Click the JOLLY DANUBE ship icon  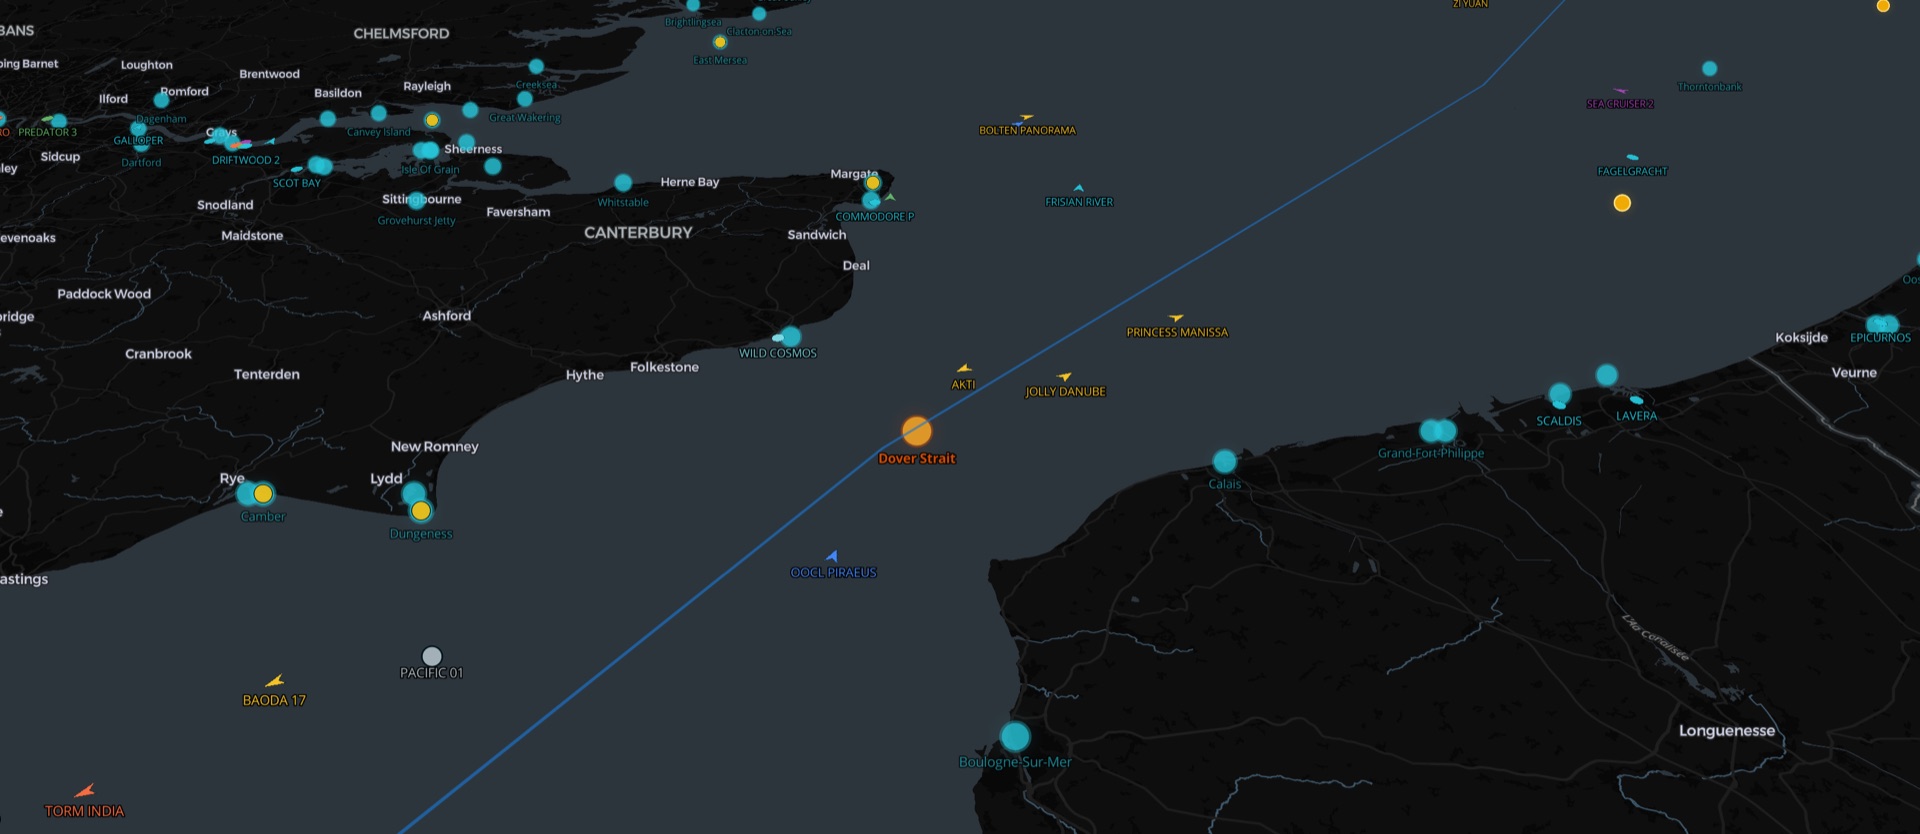1065,377
